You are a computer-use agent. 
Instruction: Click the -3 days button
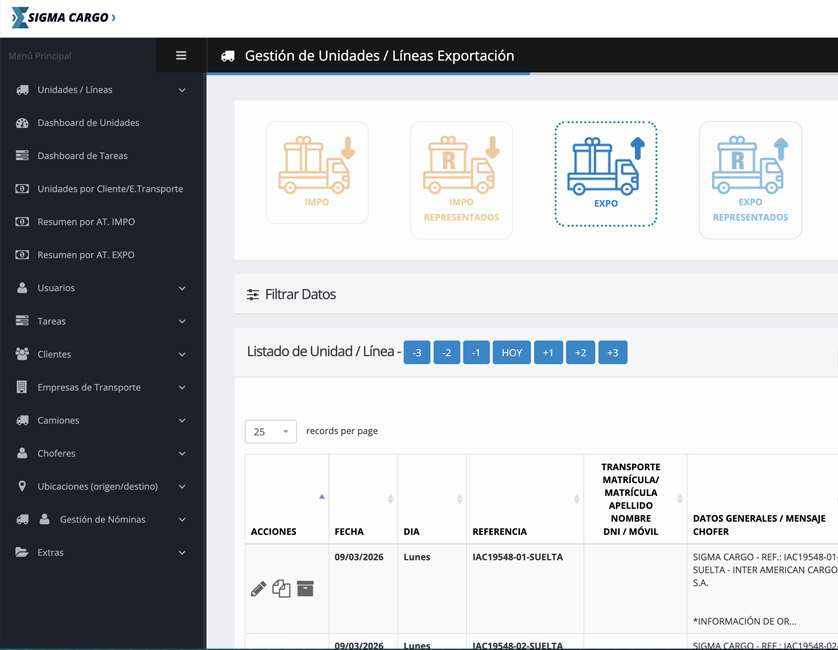tap(417, 353)
